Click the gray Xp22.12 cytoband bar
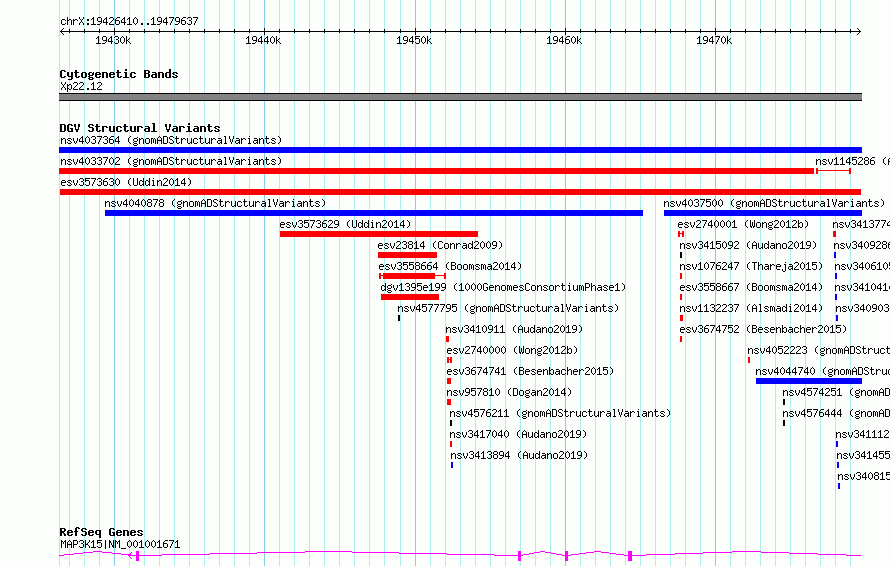 tap(460, 97)
